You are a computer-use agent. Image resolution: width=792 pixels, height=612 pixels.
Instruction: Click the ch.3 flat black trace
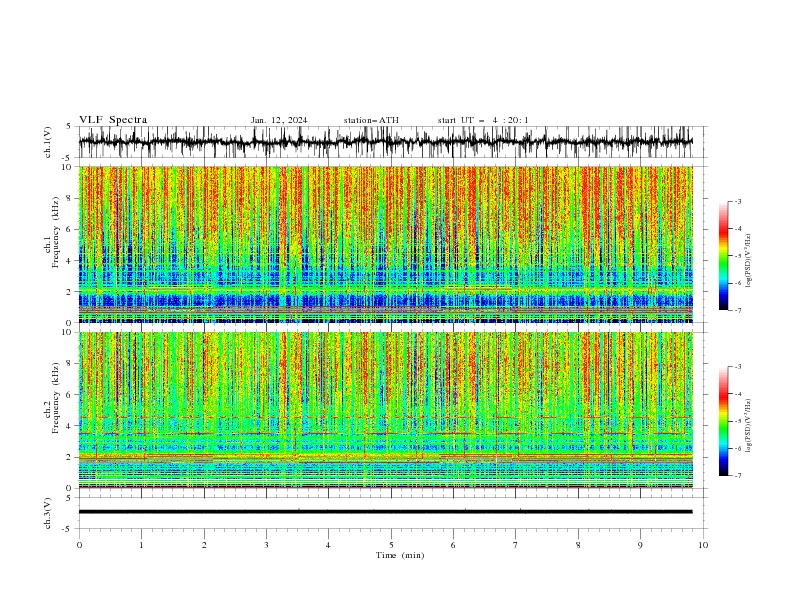(x=385, y=512)
